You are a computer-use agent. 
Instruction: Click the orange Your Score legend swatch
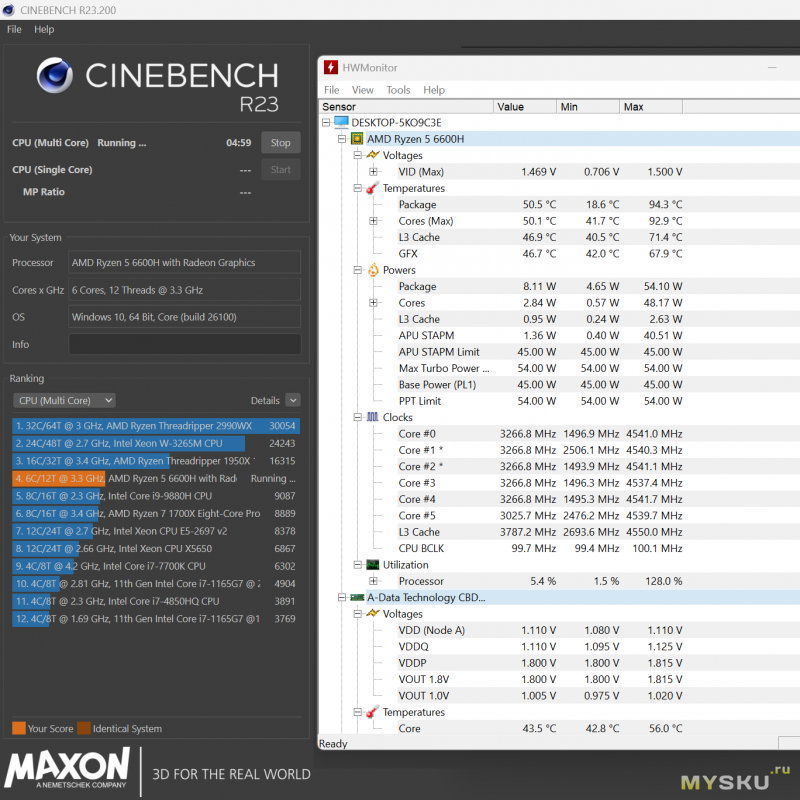coord(19,728)
